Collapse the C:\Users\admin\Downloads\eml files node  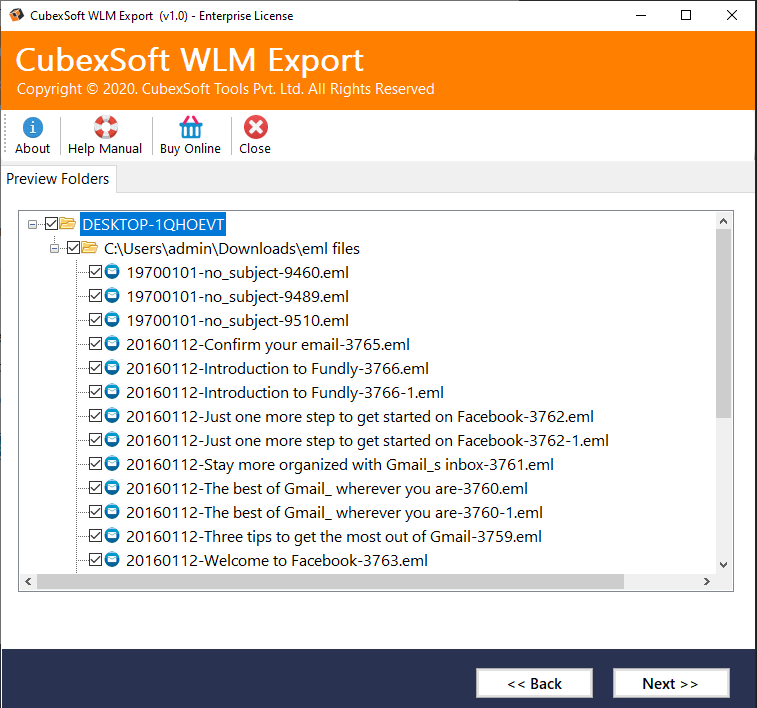tap(55, 248)
